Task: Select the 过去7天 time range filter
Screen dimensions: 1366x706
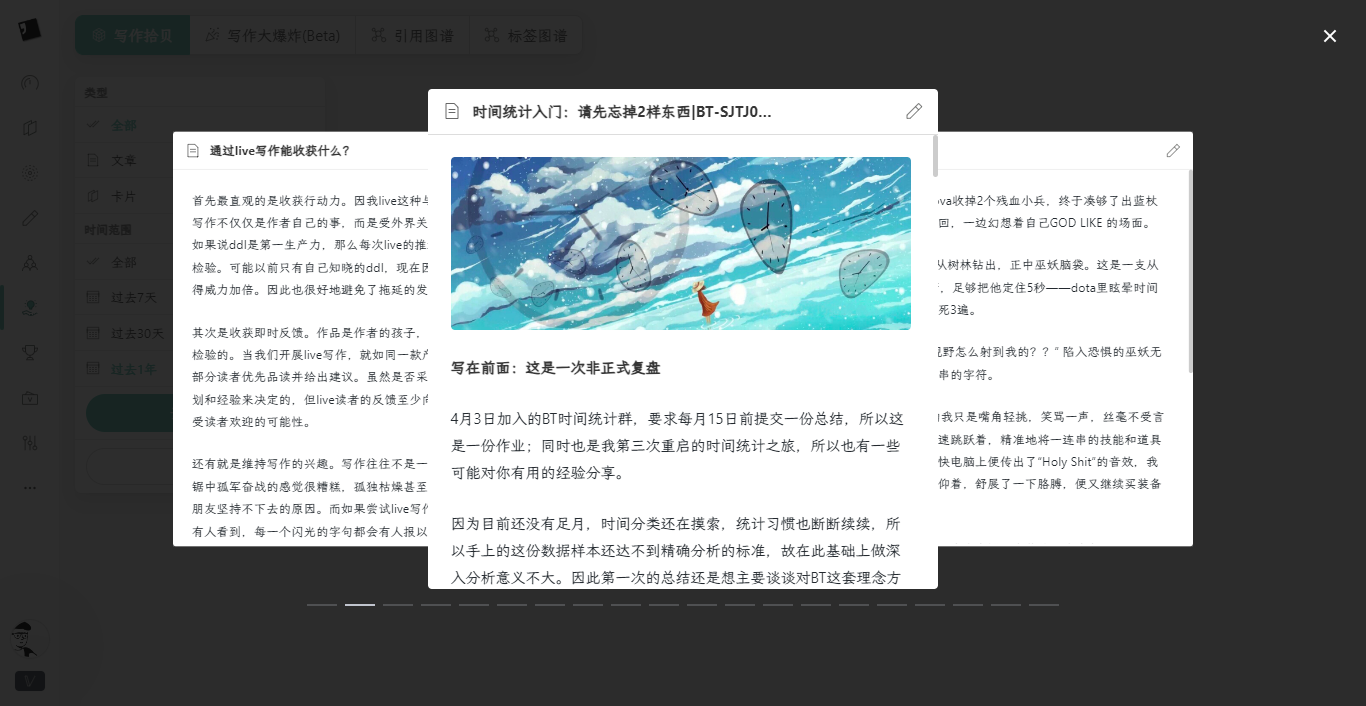Action: (134, 298)
